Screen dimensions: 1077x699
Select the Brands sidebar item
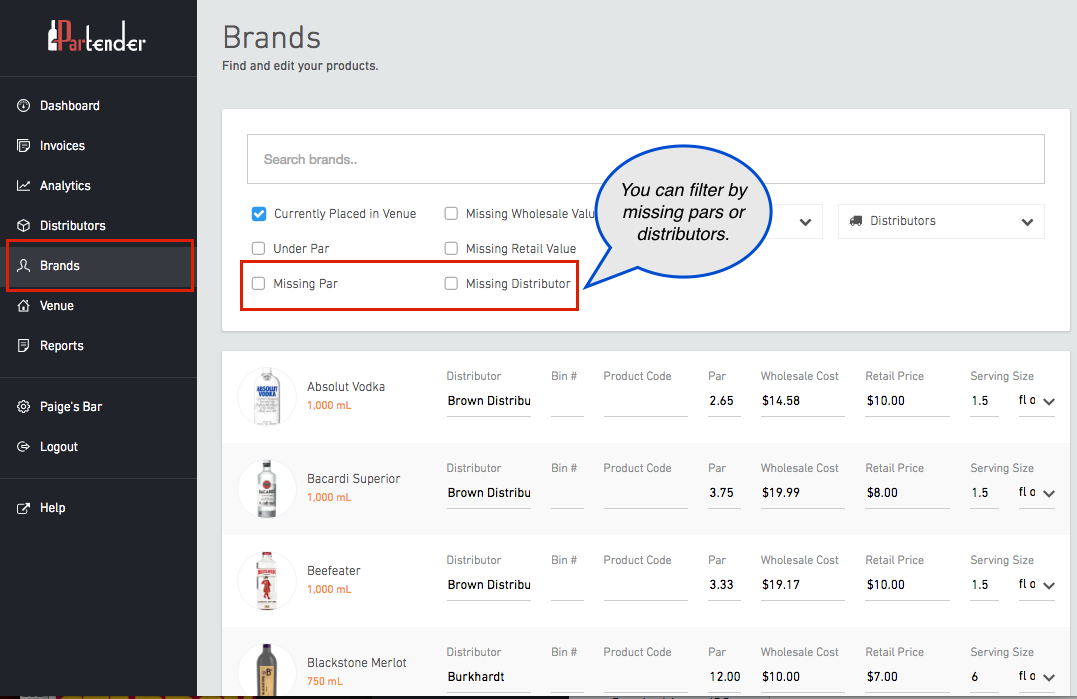pos(100,265)
